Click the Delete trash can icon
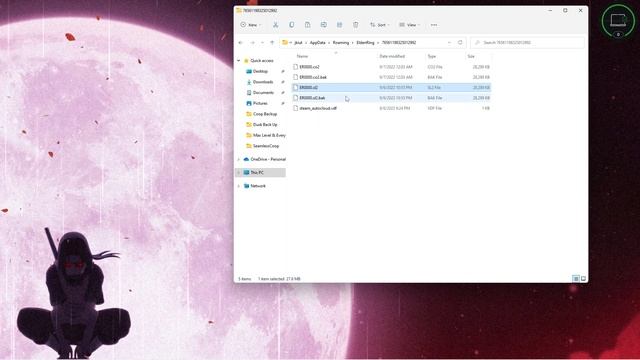Image resolution: width=640 pixels, height=360 pixels. point(356,25)
